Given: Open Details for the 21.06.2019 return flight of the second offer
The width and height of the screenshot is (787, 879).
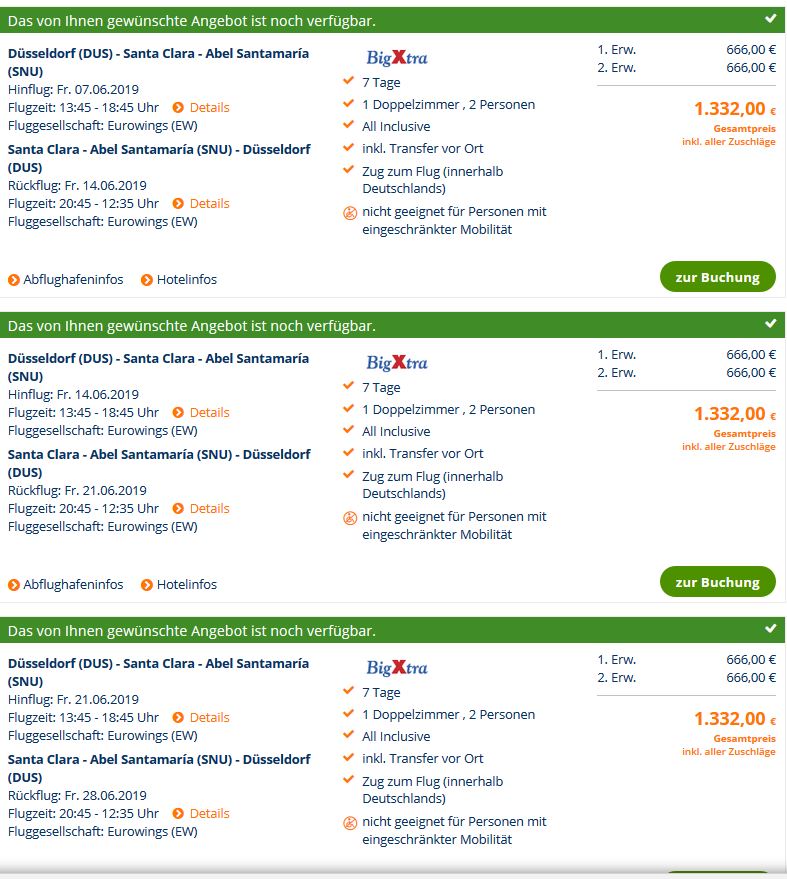Looking at the screenshot, I should pos(201,508).
